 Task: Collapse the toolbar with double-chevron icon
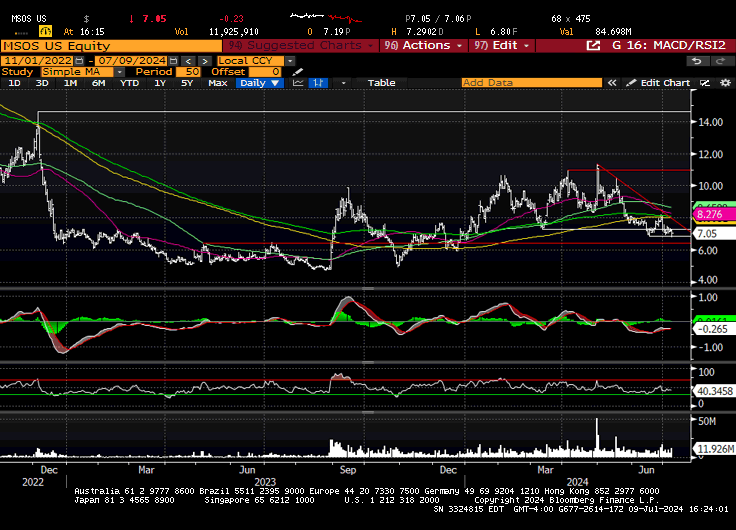pyautogui.click(x=612, y=83)
